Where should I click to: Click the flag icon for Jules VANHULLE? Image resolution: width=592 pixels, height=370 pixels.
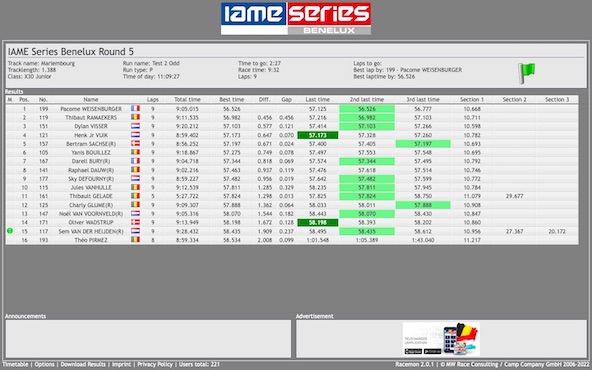135,187
